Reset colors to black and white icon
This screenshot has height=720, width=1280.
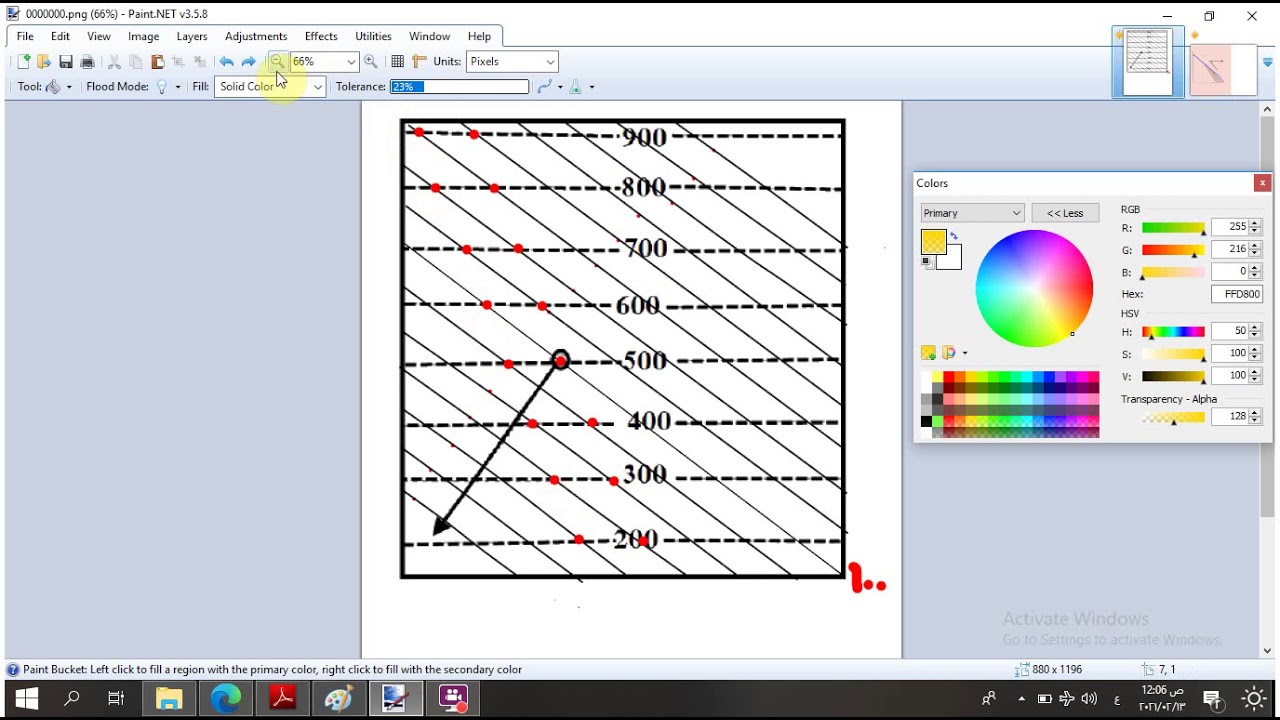point(927,262)
